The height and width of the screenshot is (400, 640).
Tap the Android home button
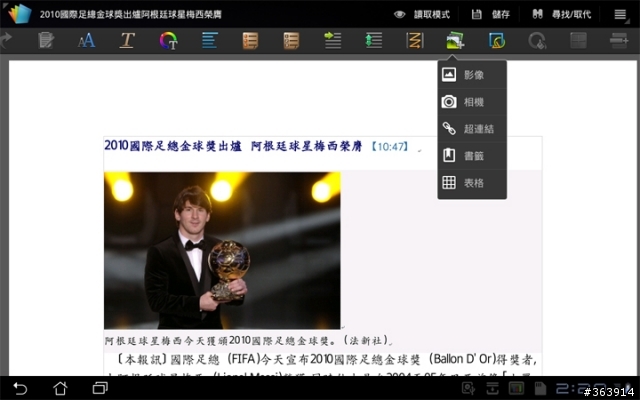(60, 388)
